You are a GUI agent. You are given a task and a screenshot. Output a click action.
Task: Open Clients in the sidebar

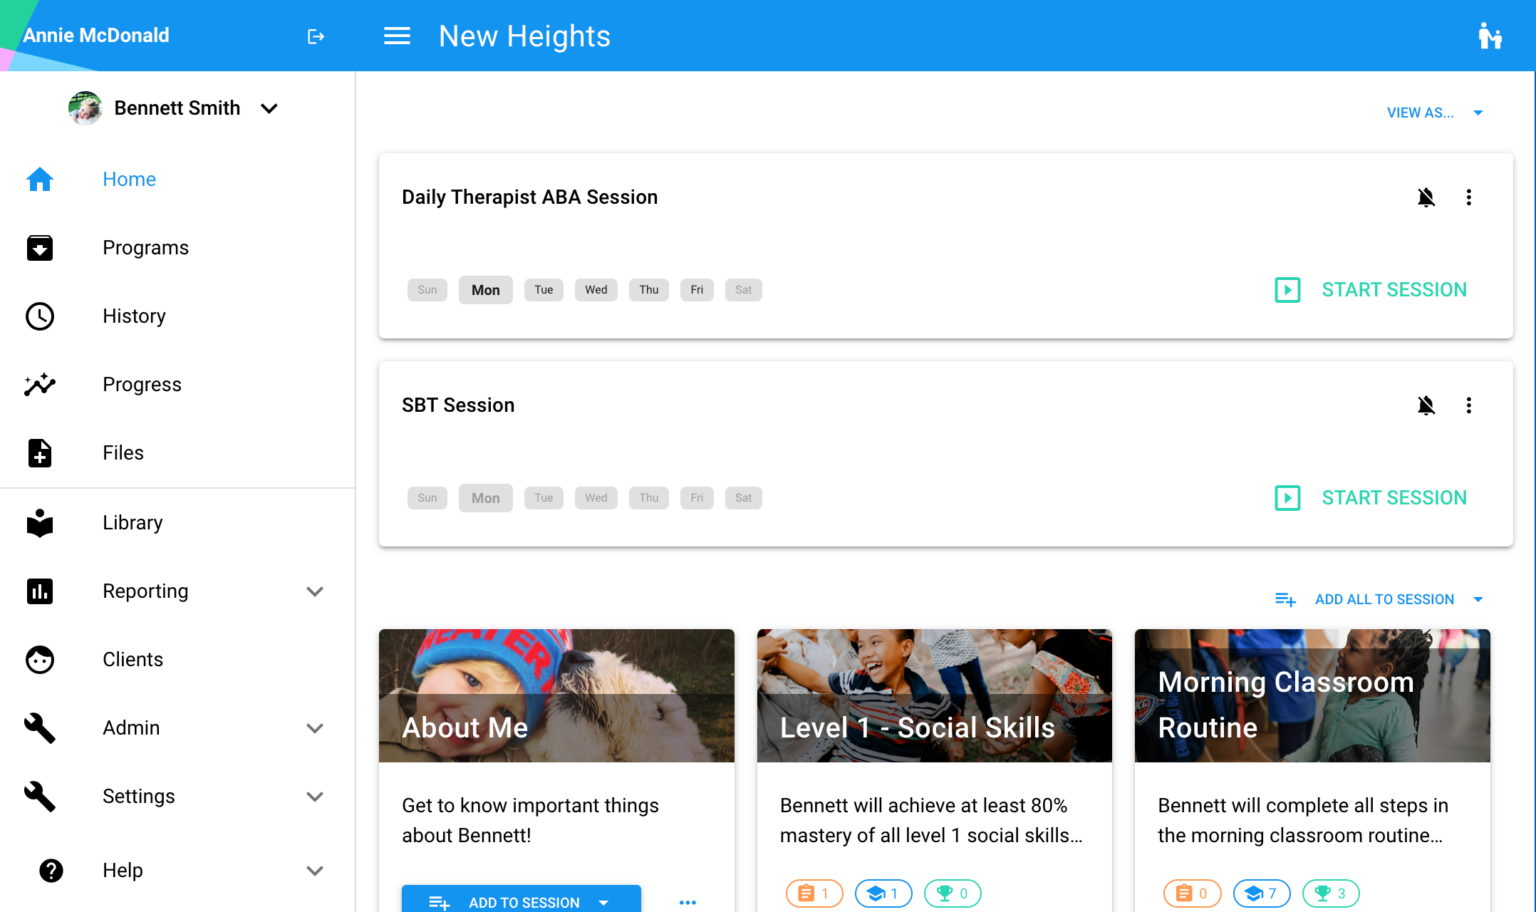click(x=132, y=660)
